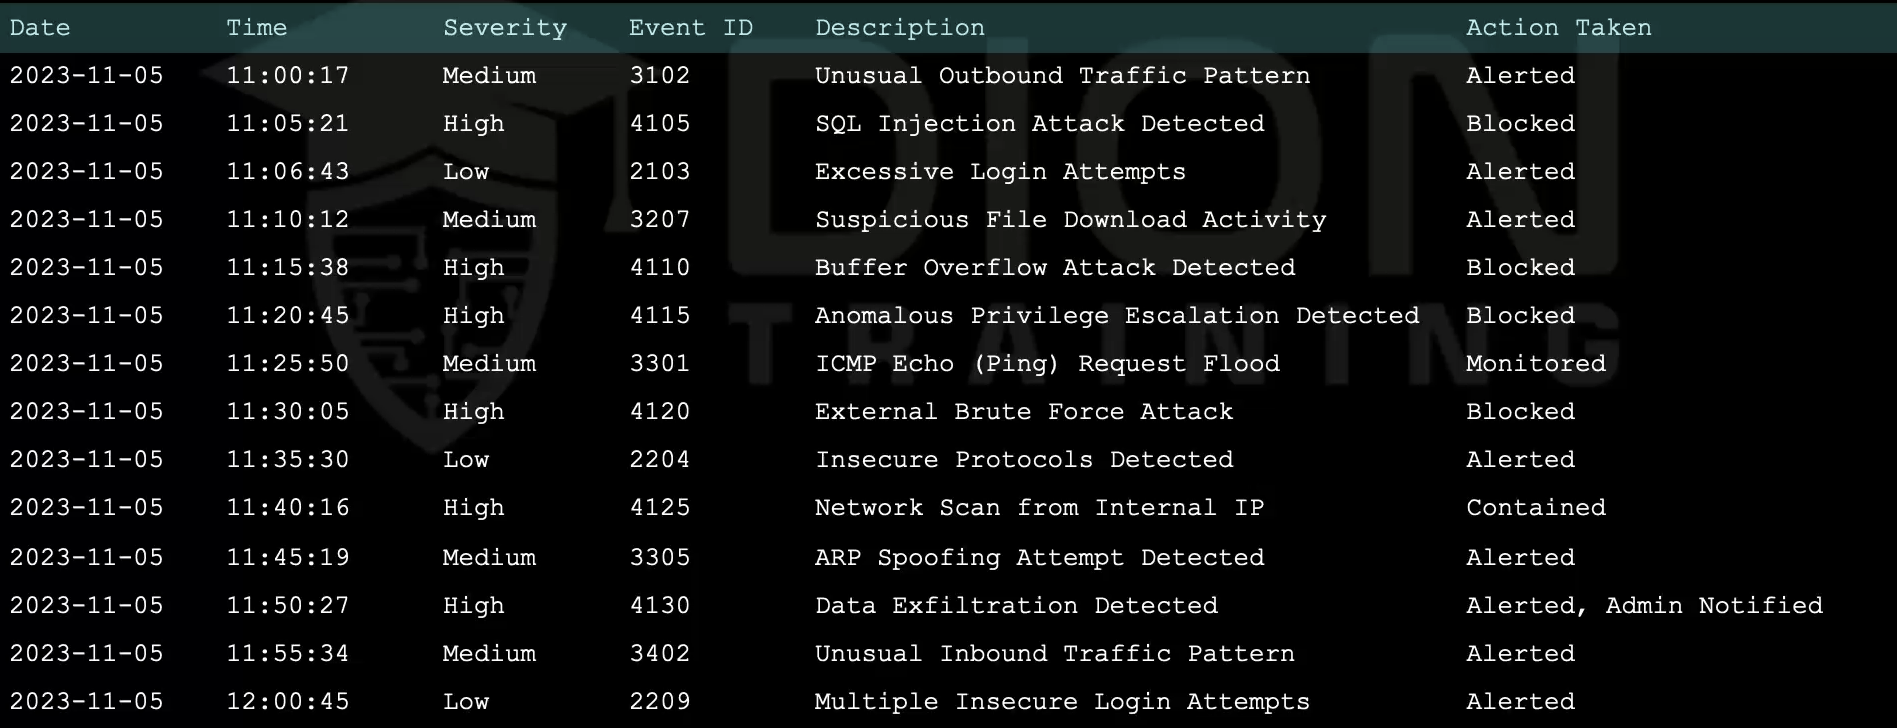This screenshot has height=728, width=1897.
Task: Click the Monitored action for ICMP flood
Action: (1535, 364)
